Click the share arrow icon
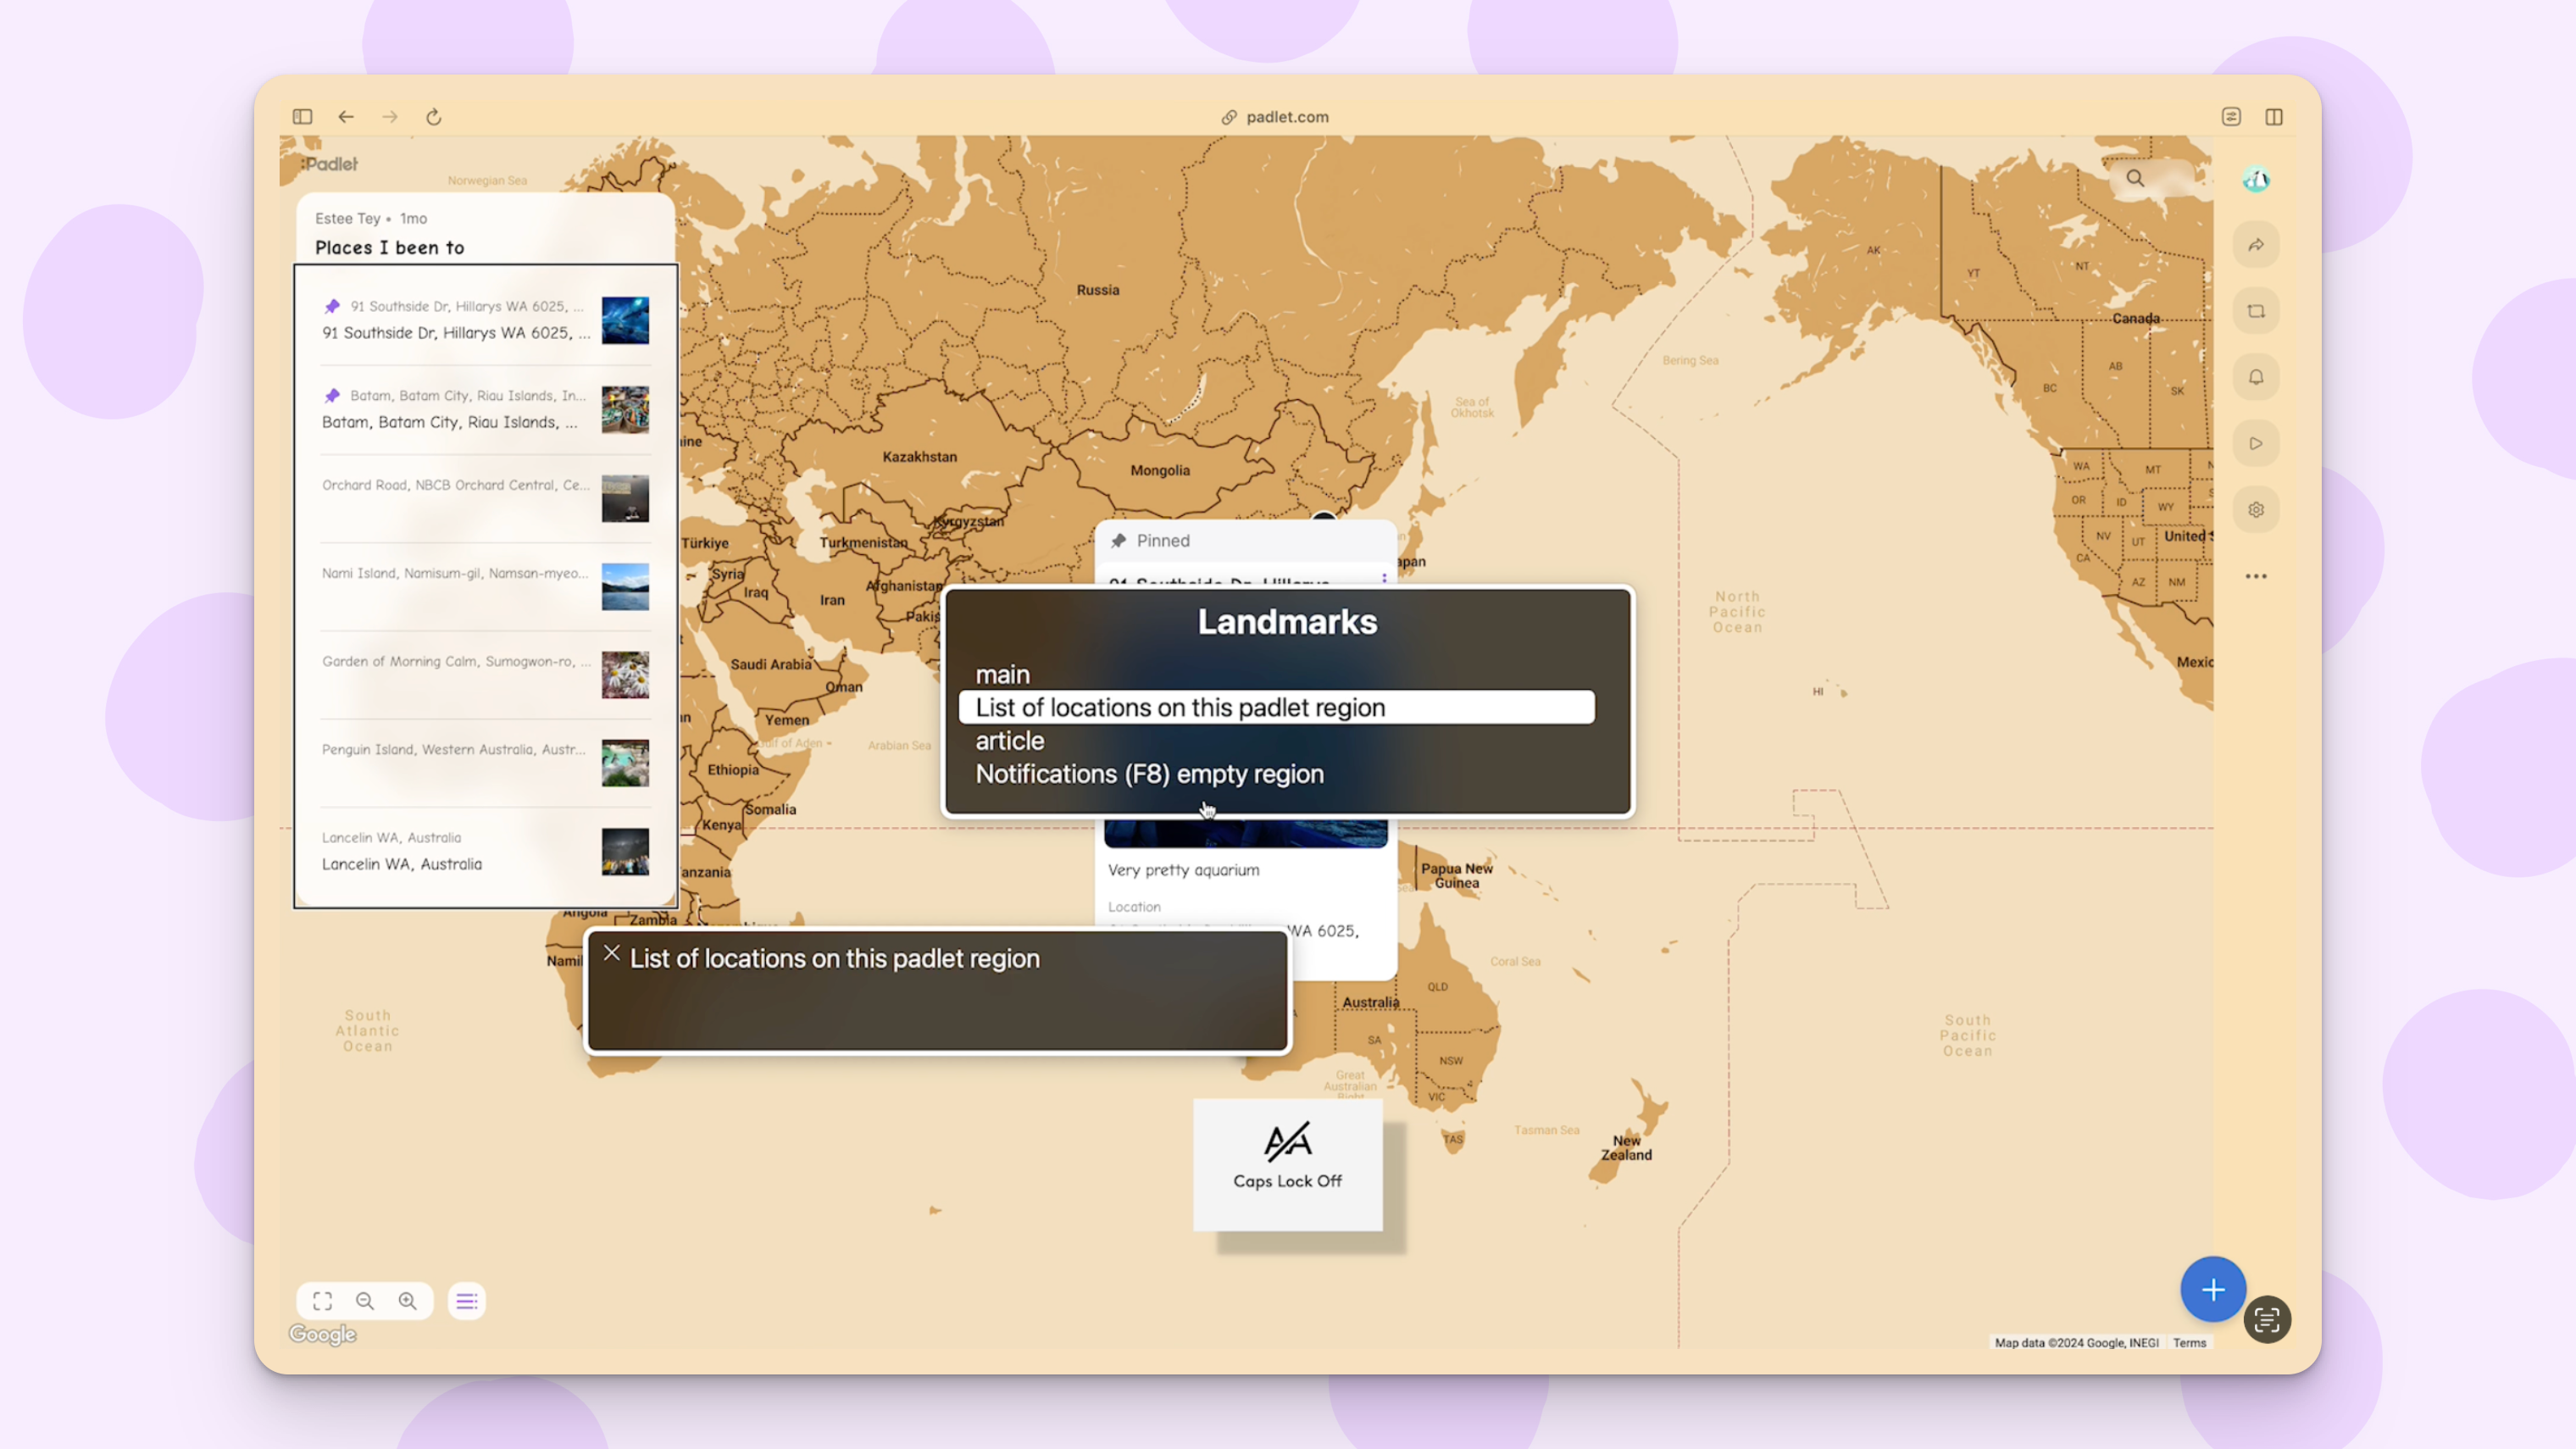Image resolution: width=2576 pixels, height=1449 pixels. coord(2256,245)
